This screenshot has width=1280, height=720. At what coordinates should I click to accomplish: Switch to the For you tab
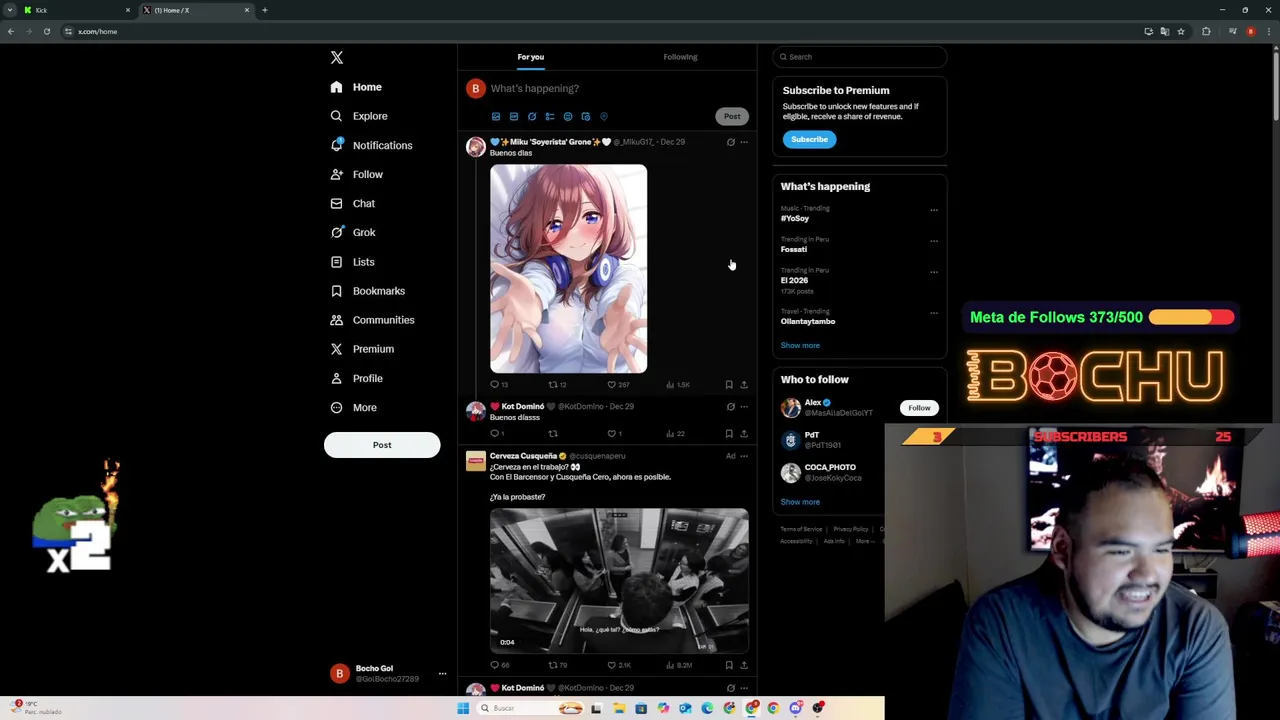tap(531, 57)
